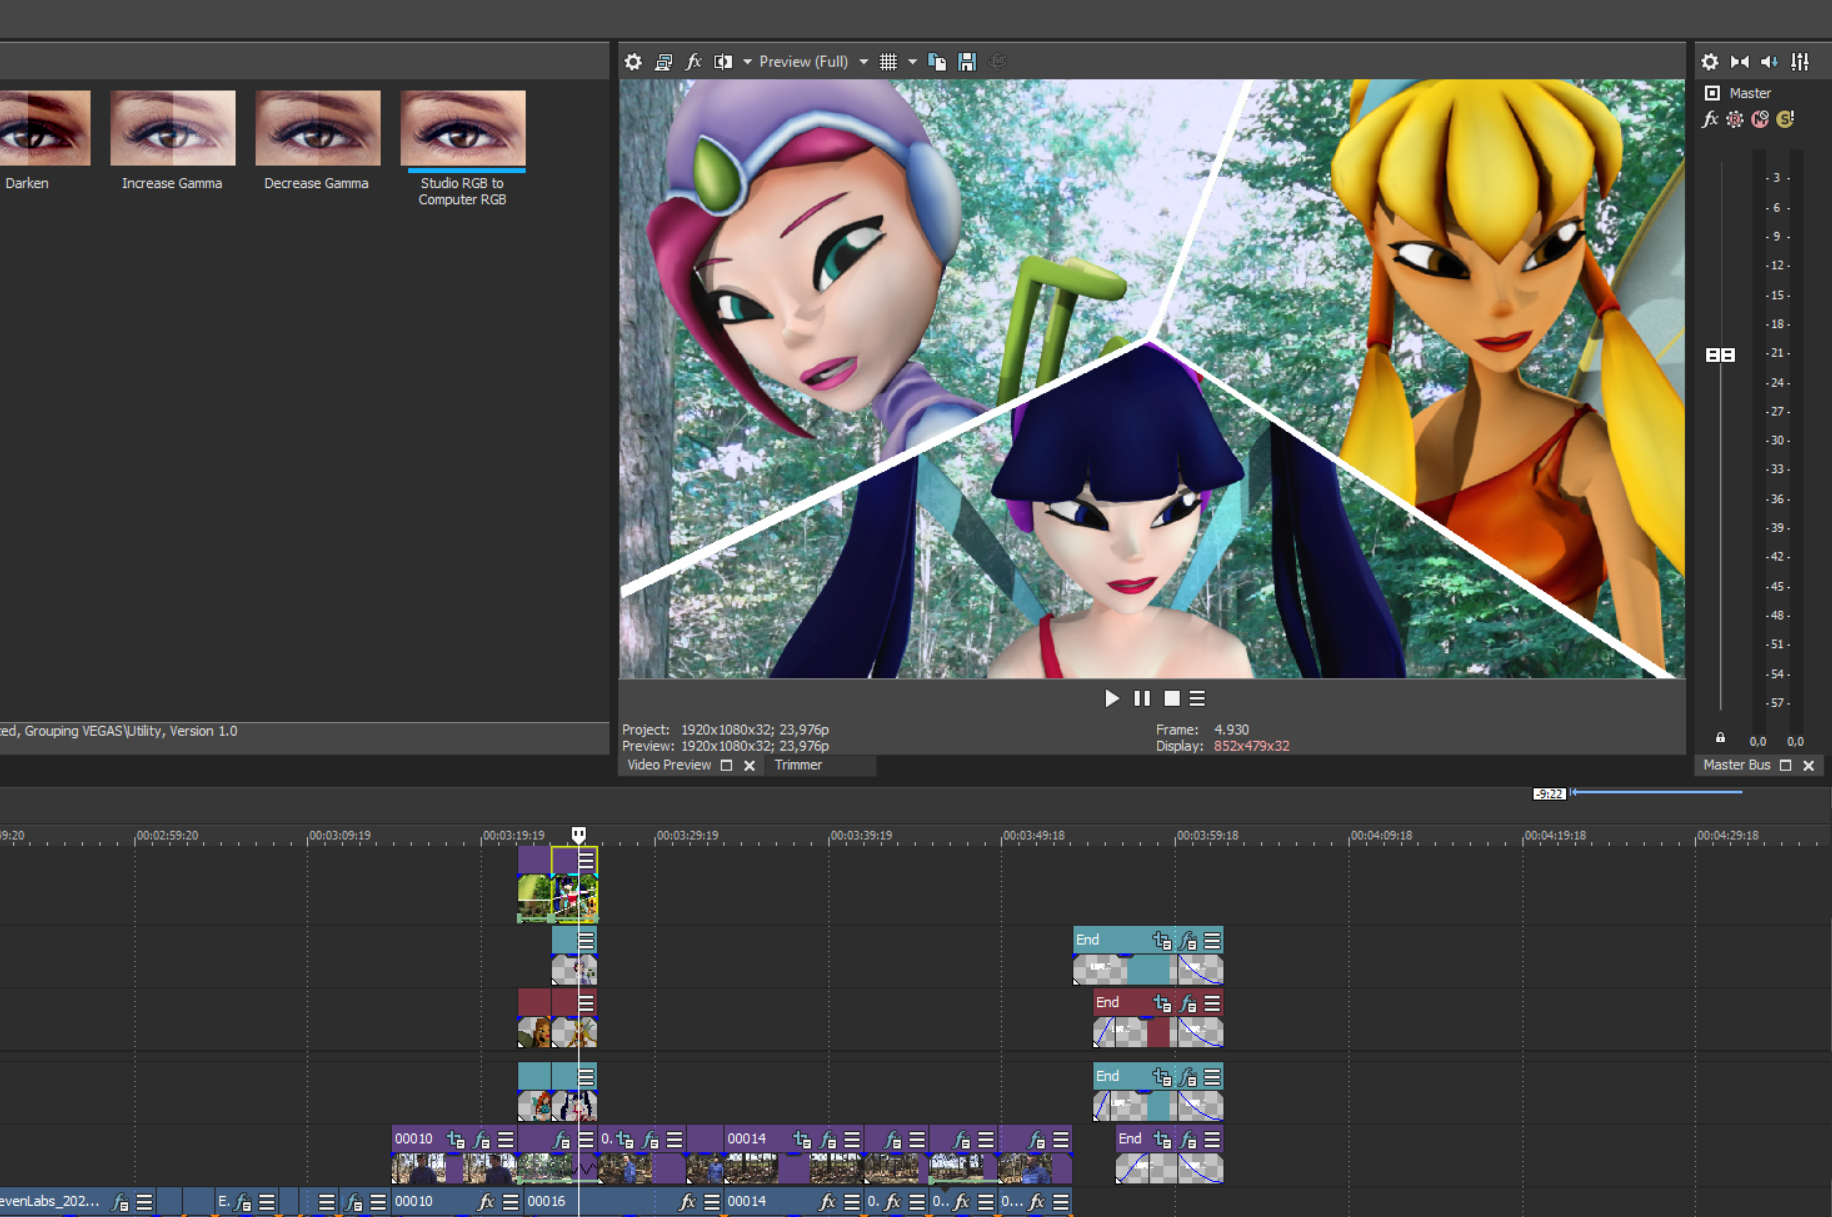The width and height of the screenshot is (1832, 1217).
Task: Undock the Master Bus window
Action: (x=1786, y=765)
